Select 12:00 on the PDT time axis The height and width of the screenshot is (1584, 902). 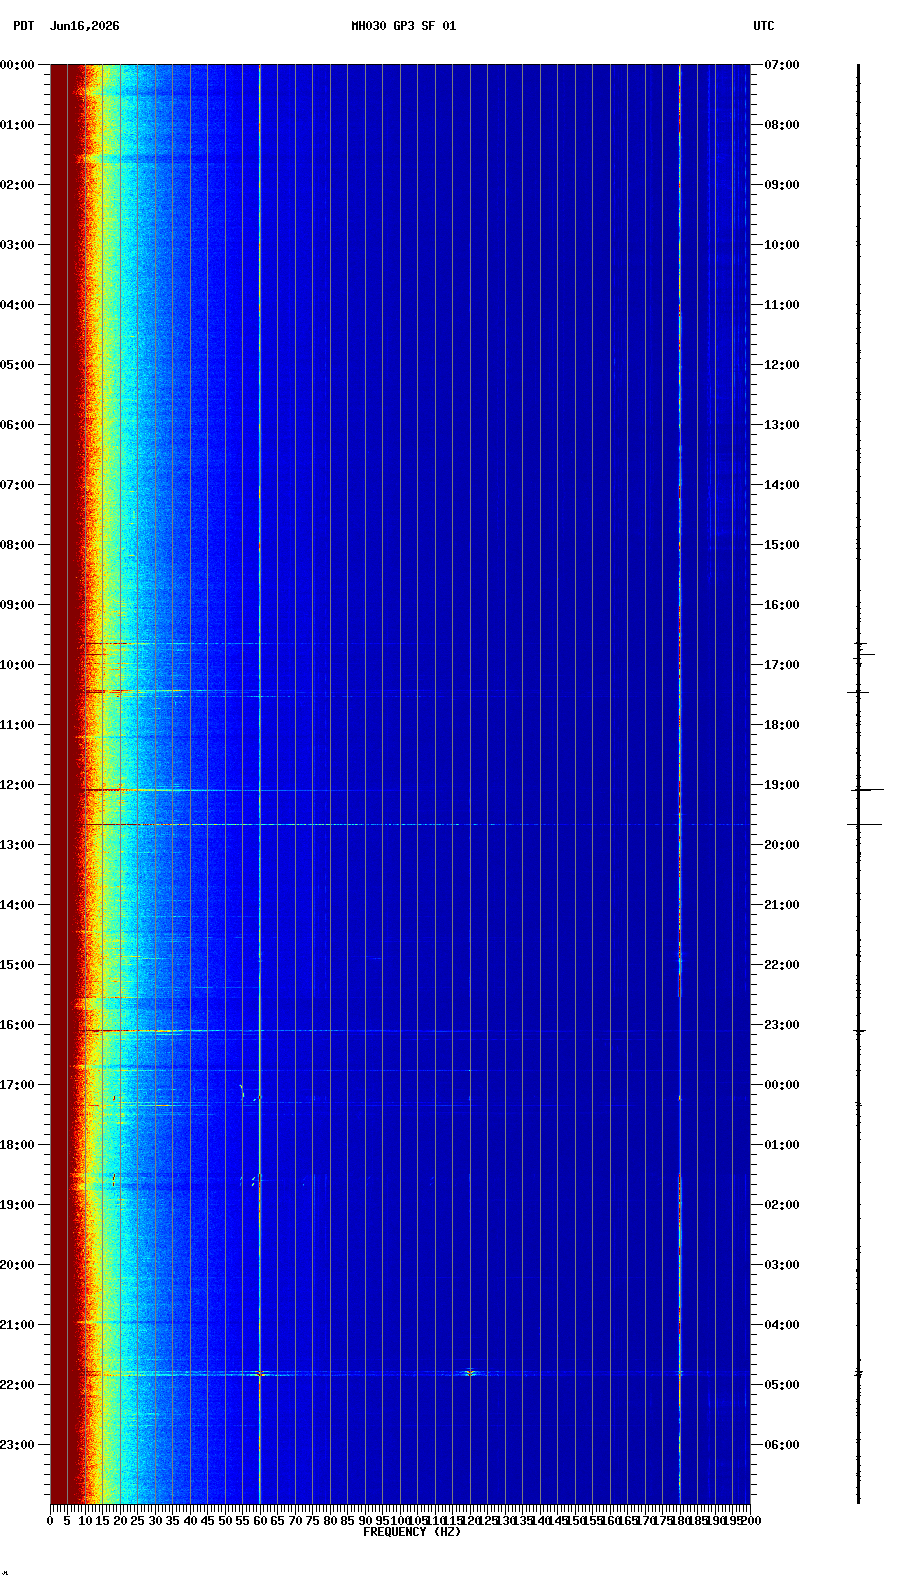click(17, 785)
